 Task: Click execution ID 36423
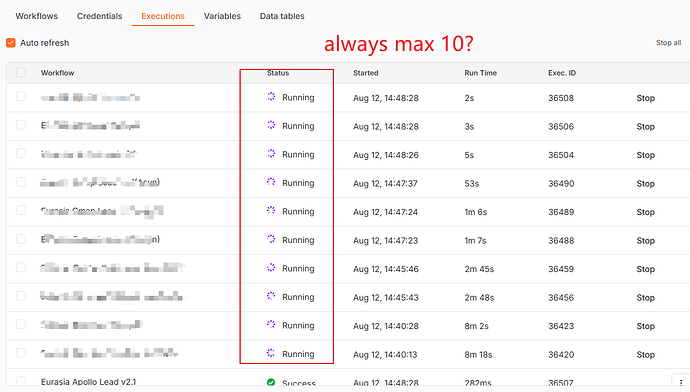561,326
